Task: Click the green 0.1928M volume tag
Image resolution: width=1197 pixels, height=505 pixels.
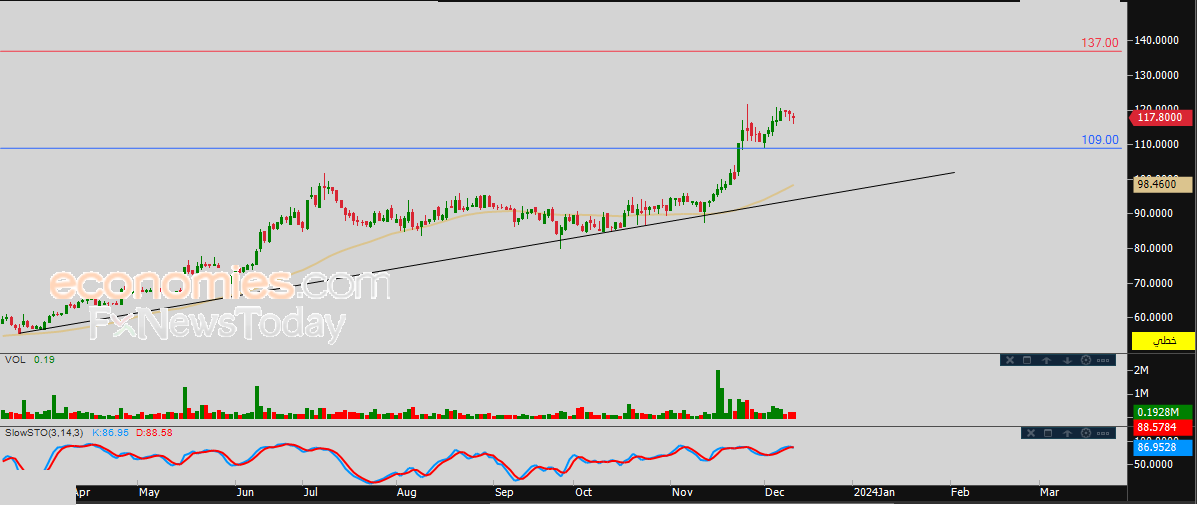Action: [1163, 412]
